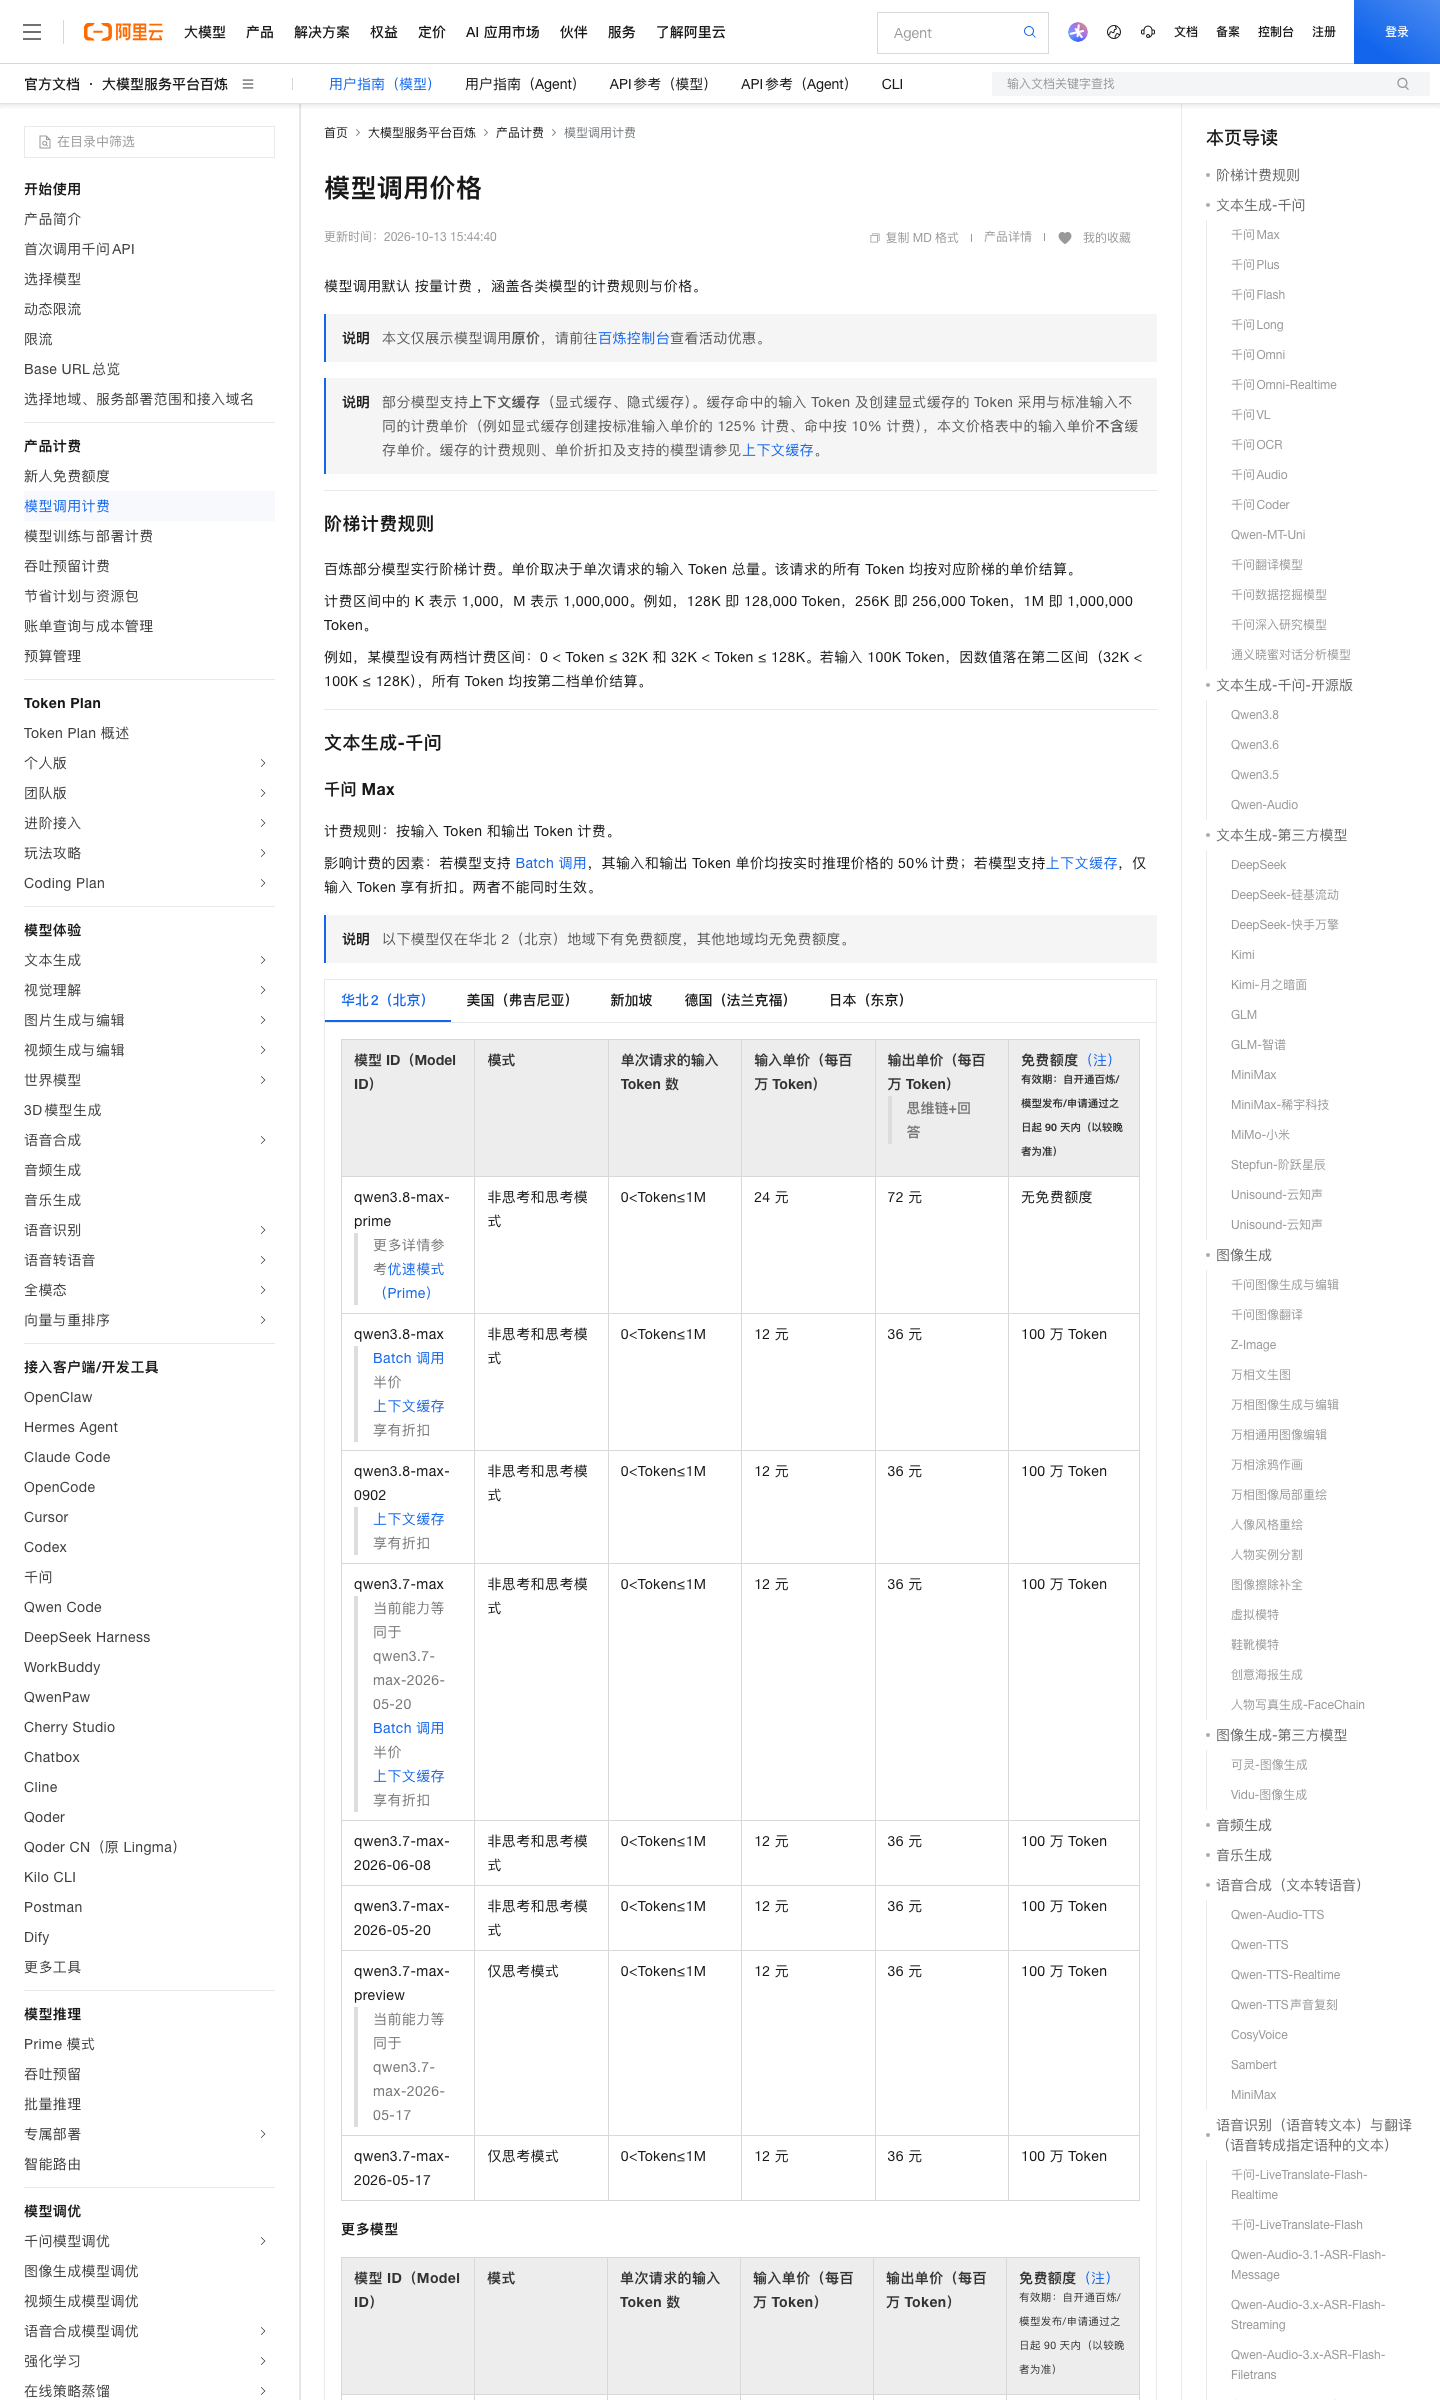The image size is (1440, 2400).
Task: Open the colorful AI assistant icon
Action: click(1077, 32)
